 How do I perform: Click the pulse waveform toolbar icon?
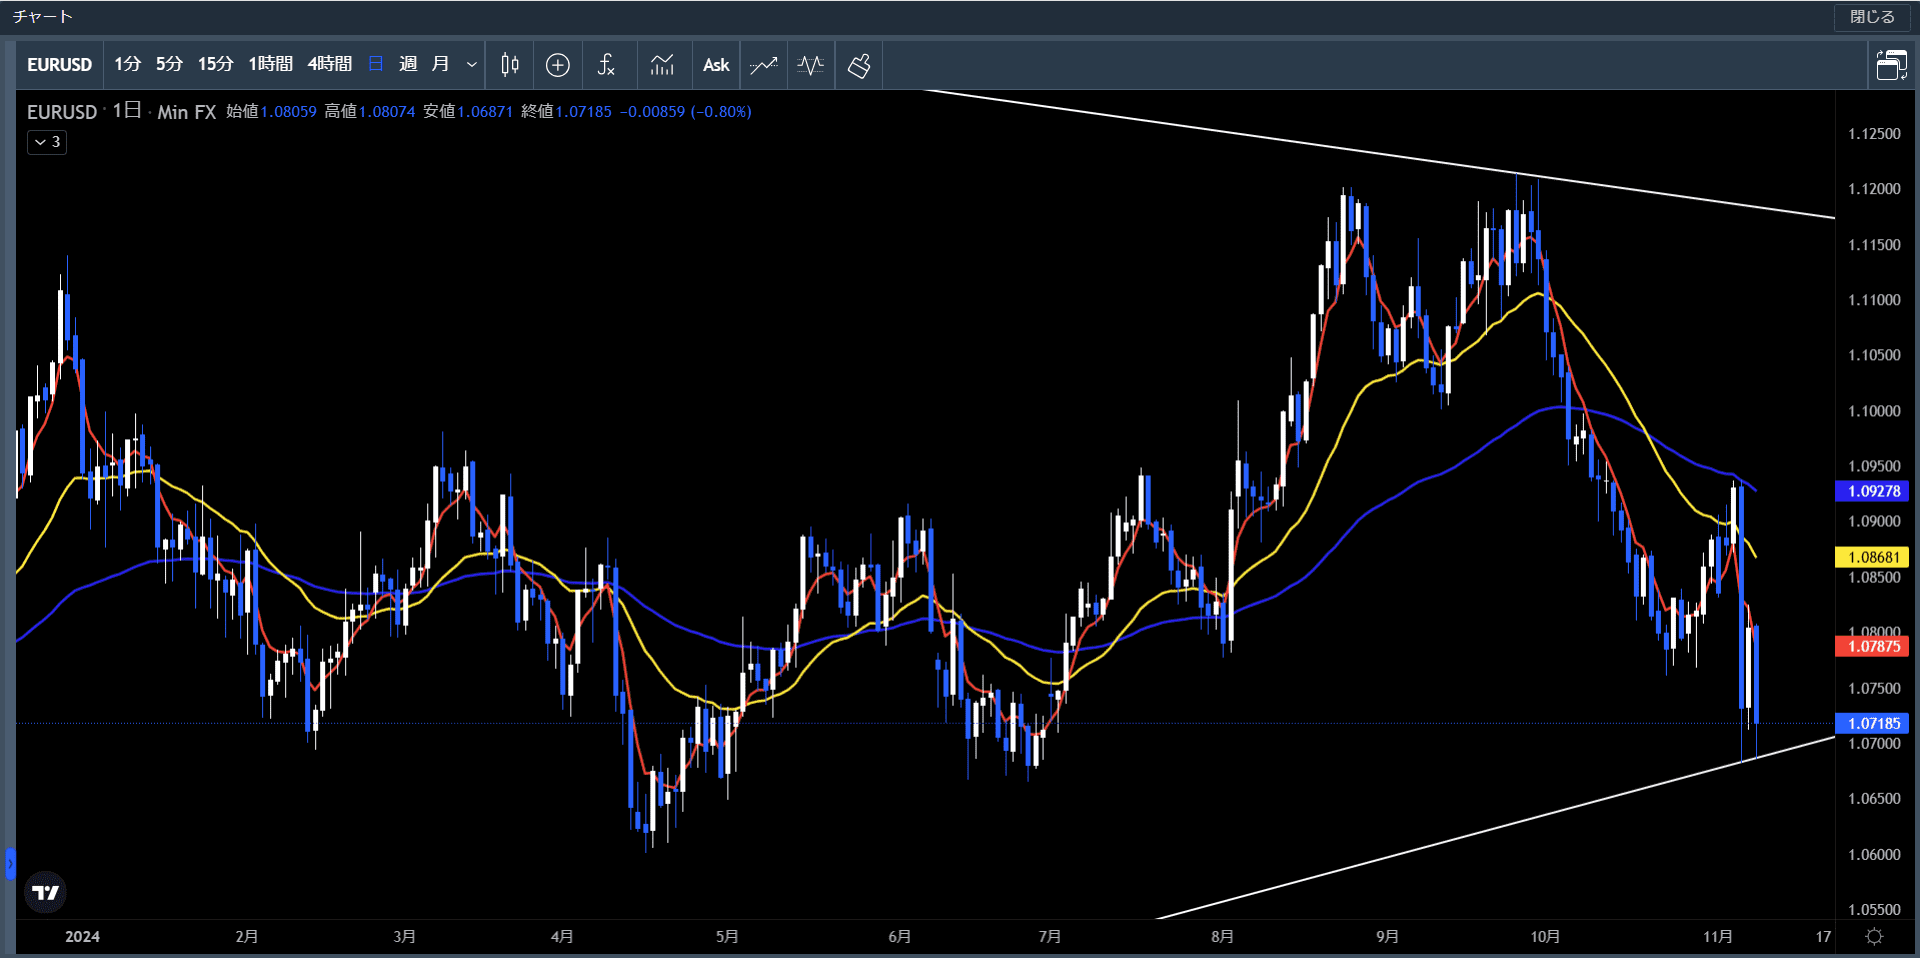811,65
